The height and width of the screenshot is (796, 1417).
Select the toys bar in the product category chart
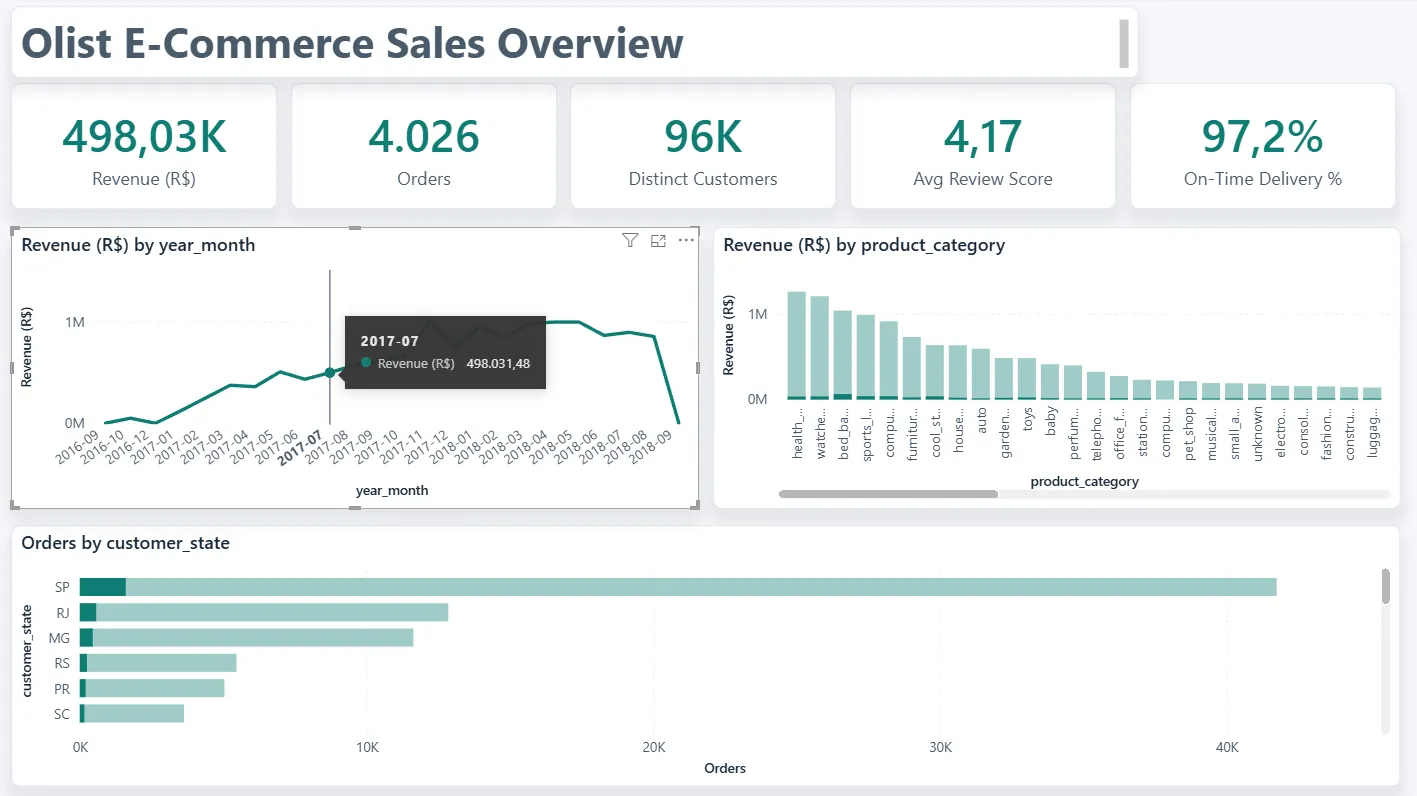pos(1027,379)
